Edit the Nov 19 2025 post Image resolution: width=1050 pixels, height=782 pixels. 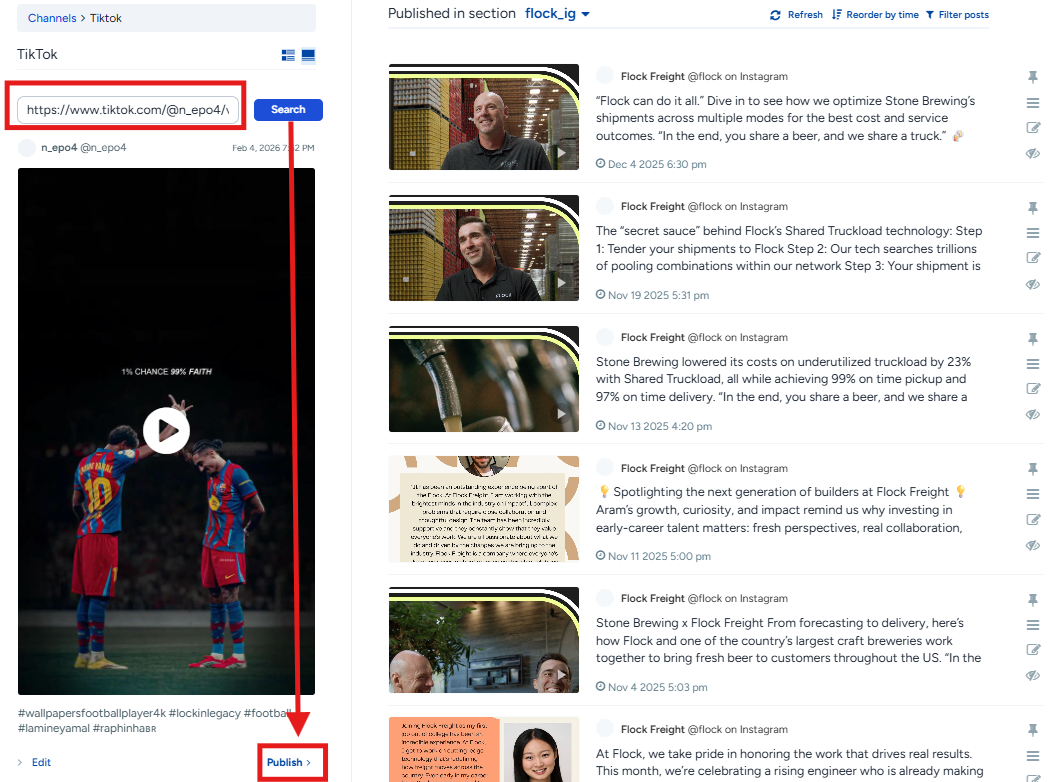(1033, 257)
